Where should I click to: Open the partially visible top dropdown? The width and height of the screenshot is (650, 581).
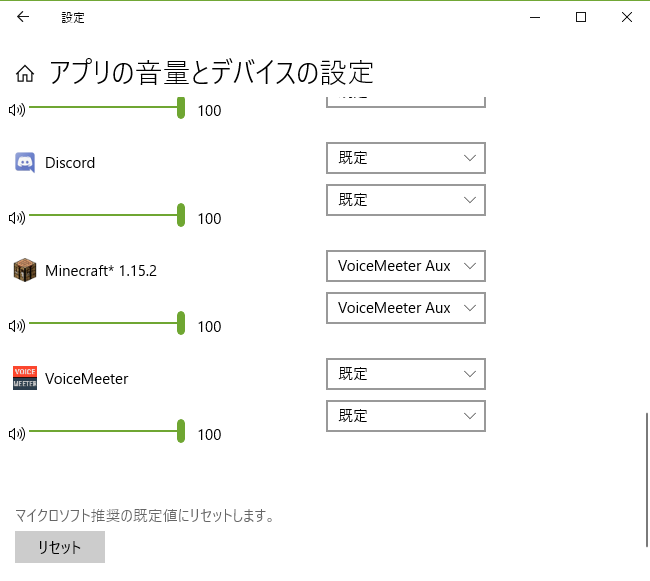[406, 102]
